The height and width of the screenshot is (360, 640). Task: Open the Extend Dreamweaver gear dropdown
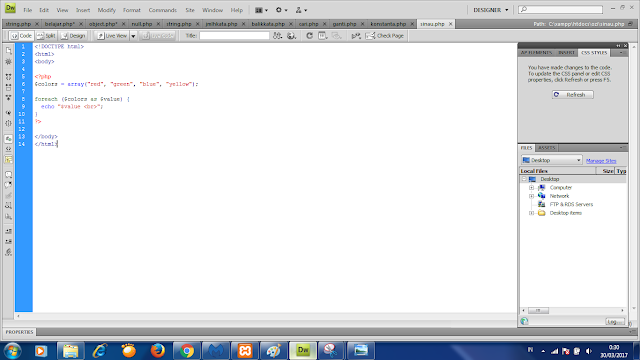point(281,10)
